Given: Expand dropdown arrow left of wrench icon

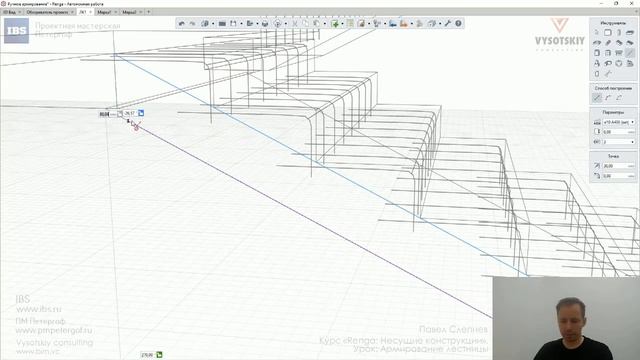Looking at the screenshot, I should pos(440,24).
